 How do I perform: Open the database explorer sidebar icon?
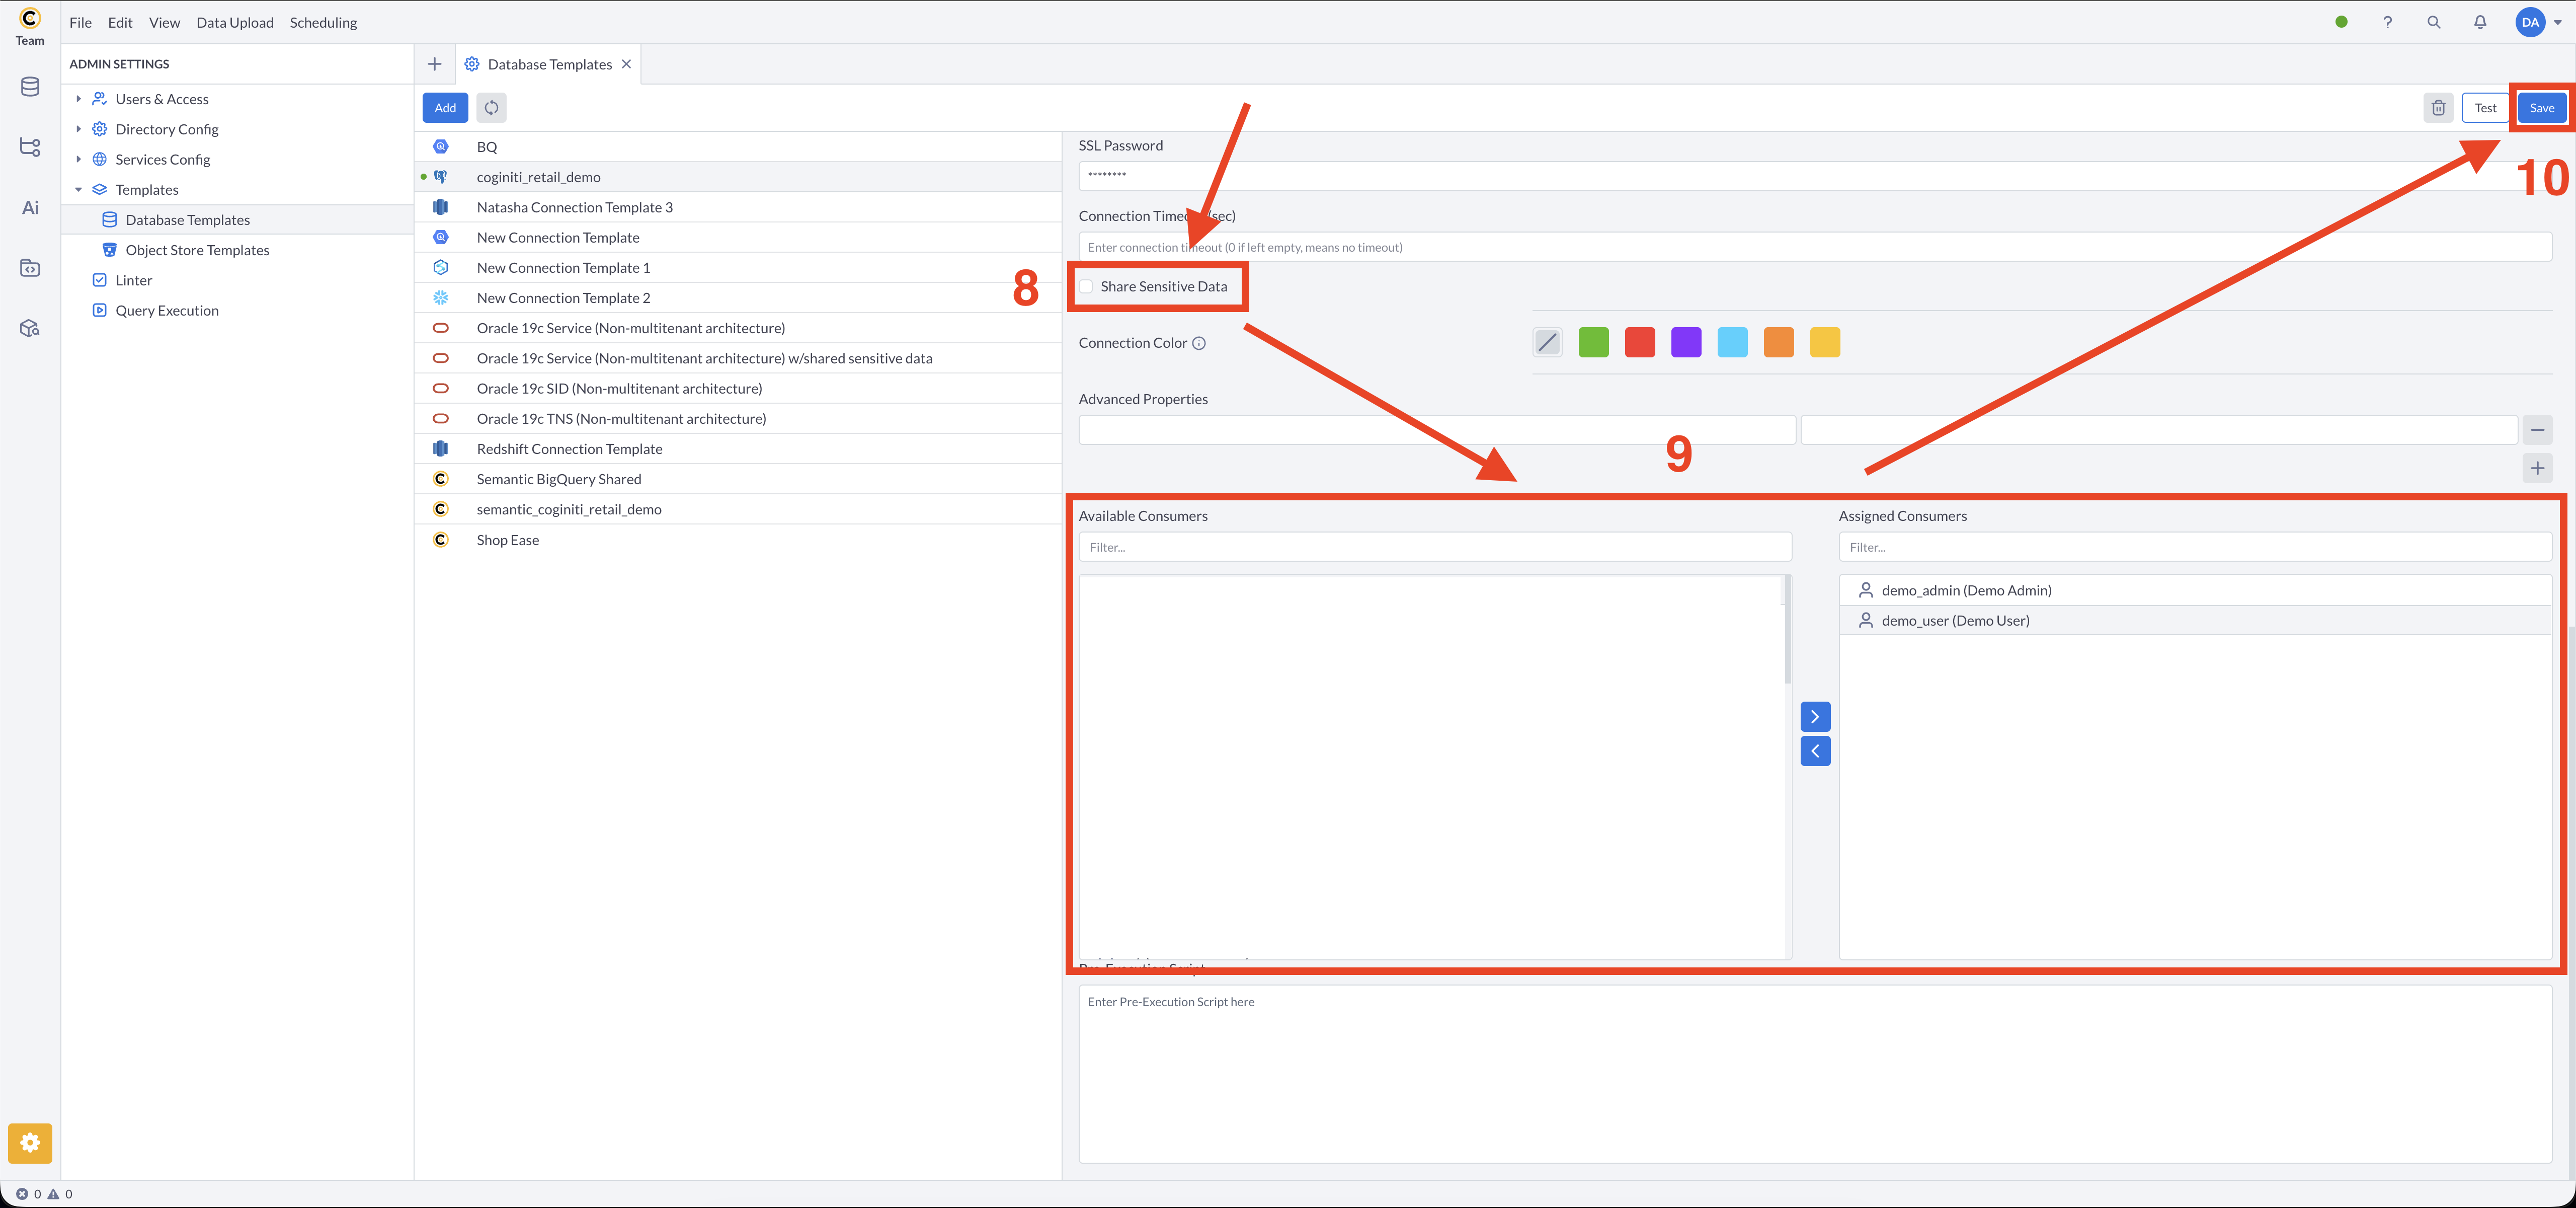tap(30, 87)
